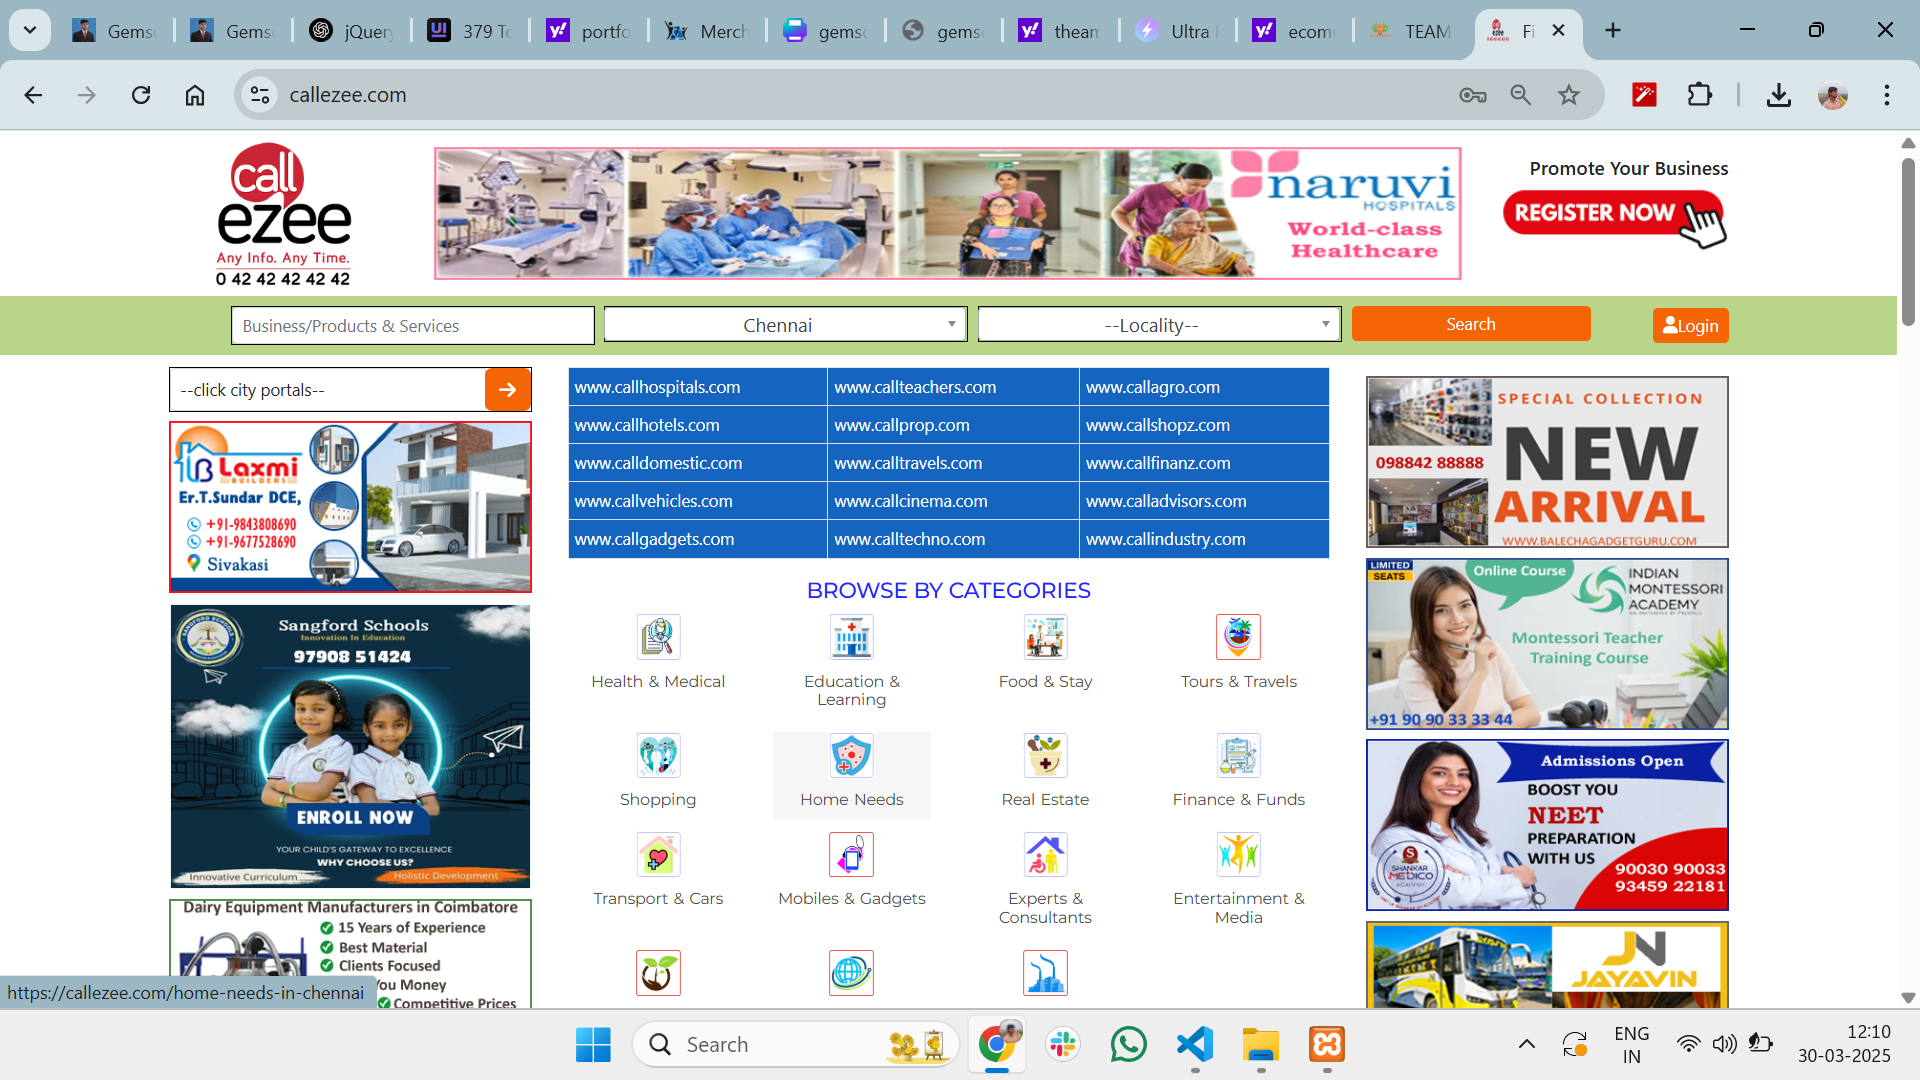Click the Login button
This screenshot has width=1920, height=1080.
coord(1690,326)
